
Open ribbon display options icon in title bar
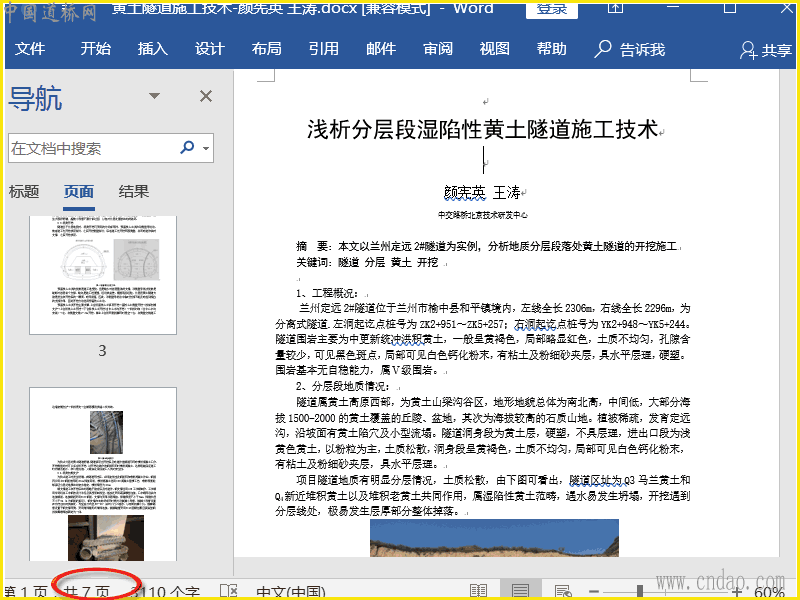[x=616, y=7]
